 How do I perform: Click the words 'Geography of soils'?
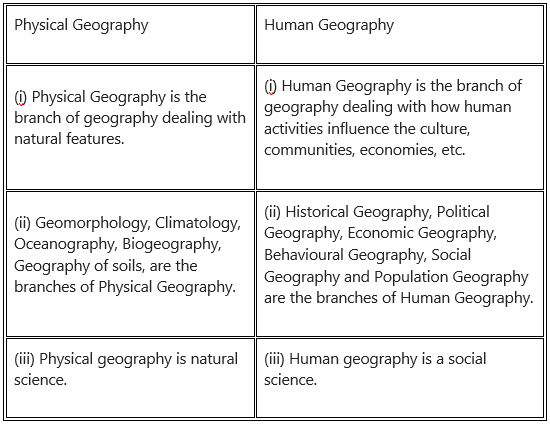point(79,266)
